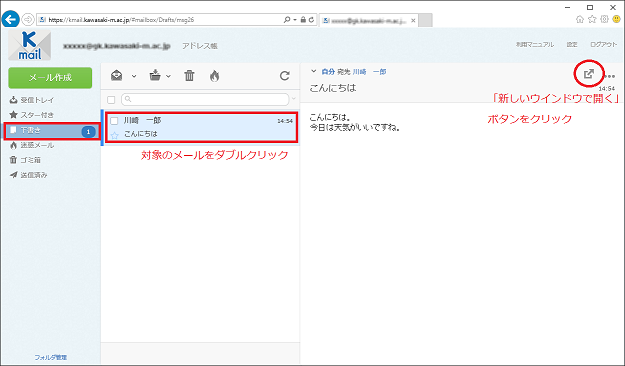
Task: Close the current browser tab
Action: click(413, 20)
